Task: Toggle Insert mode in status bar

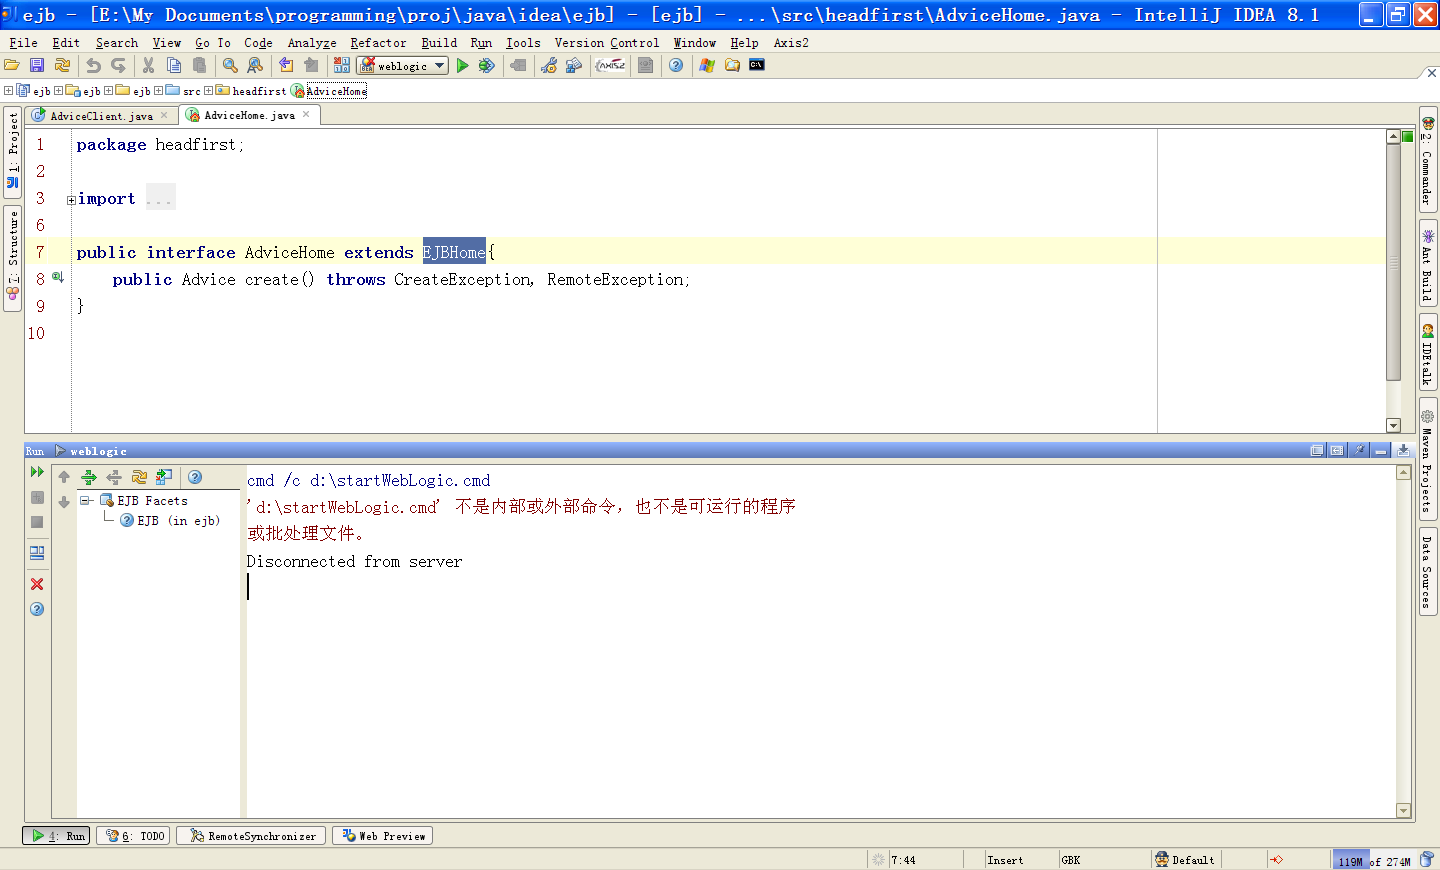Action: point(1006,860)
